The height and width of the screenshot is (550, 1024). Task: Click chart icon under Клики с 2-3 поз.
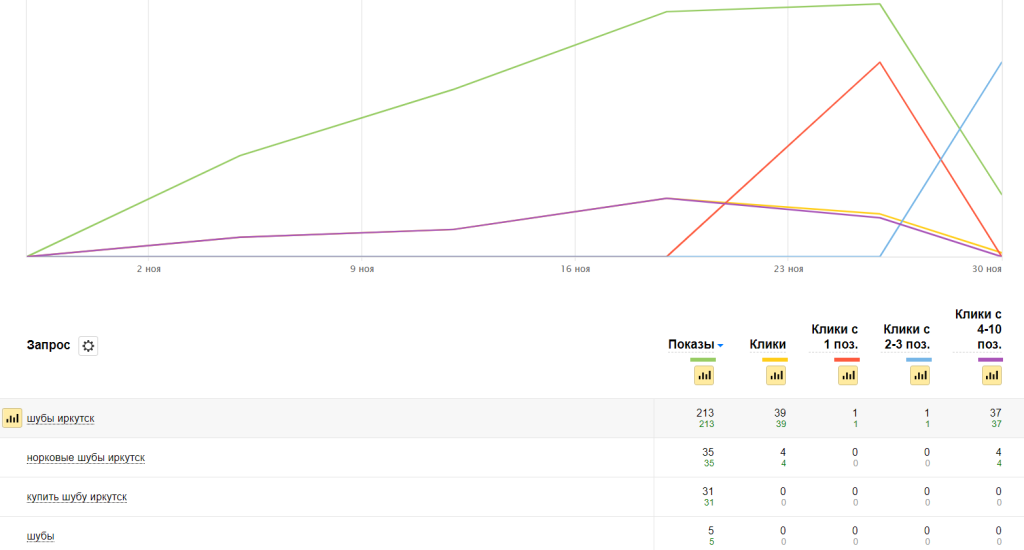pos(920,375)
